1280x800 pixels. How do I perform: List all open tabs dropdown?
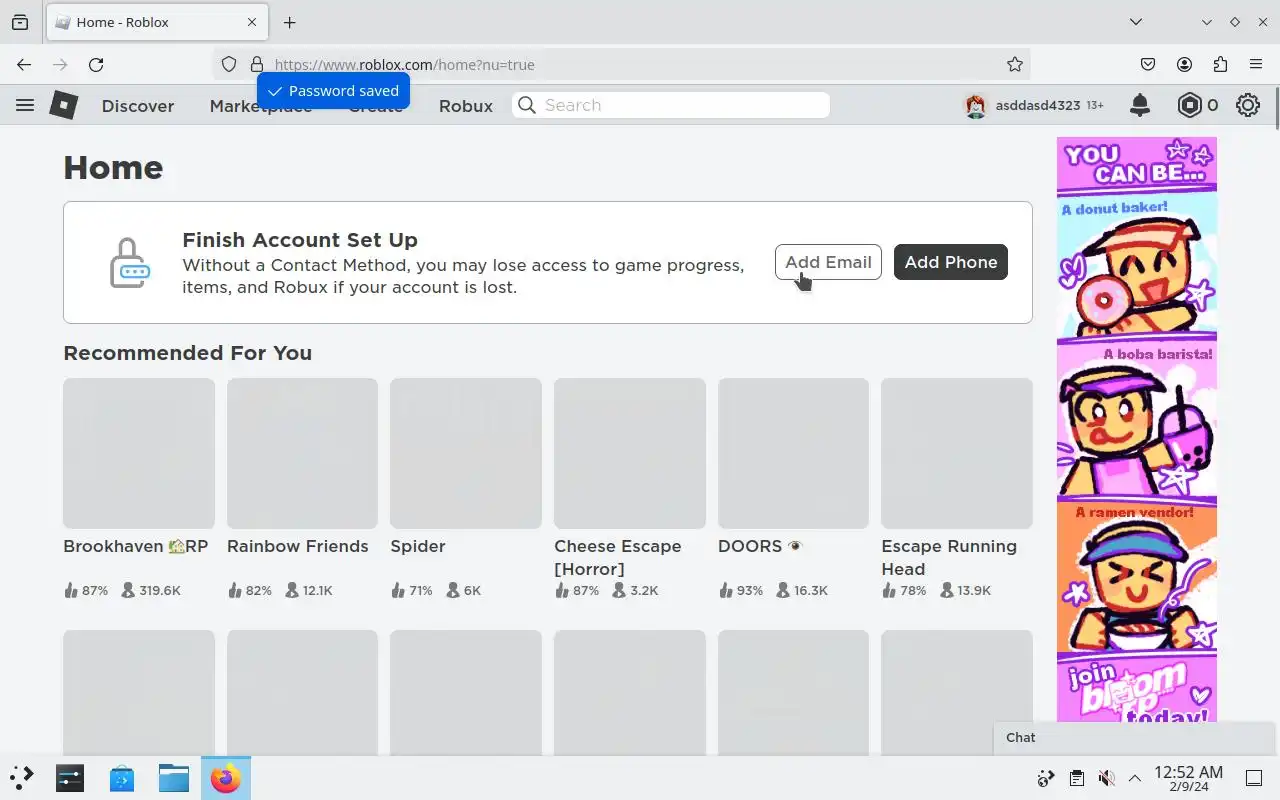click(1135, 22)
